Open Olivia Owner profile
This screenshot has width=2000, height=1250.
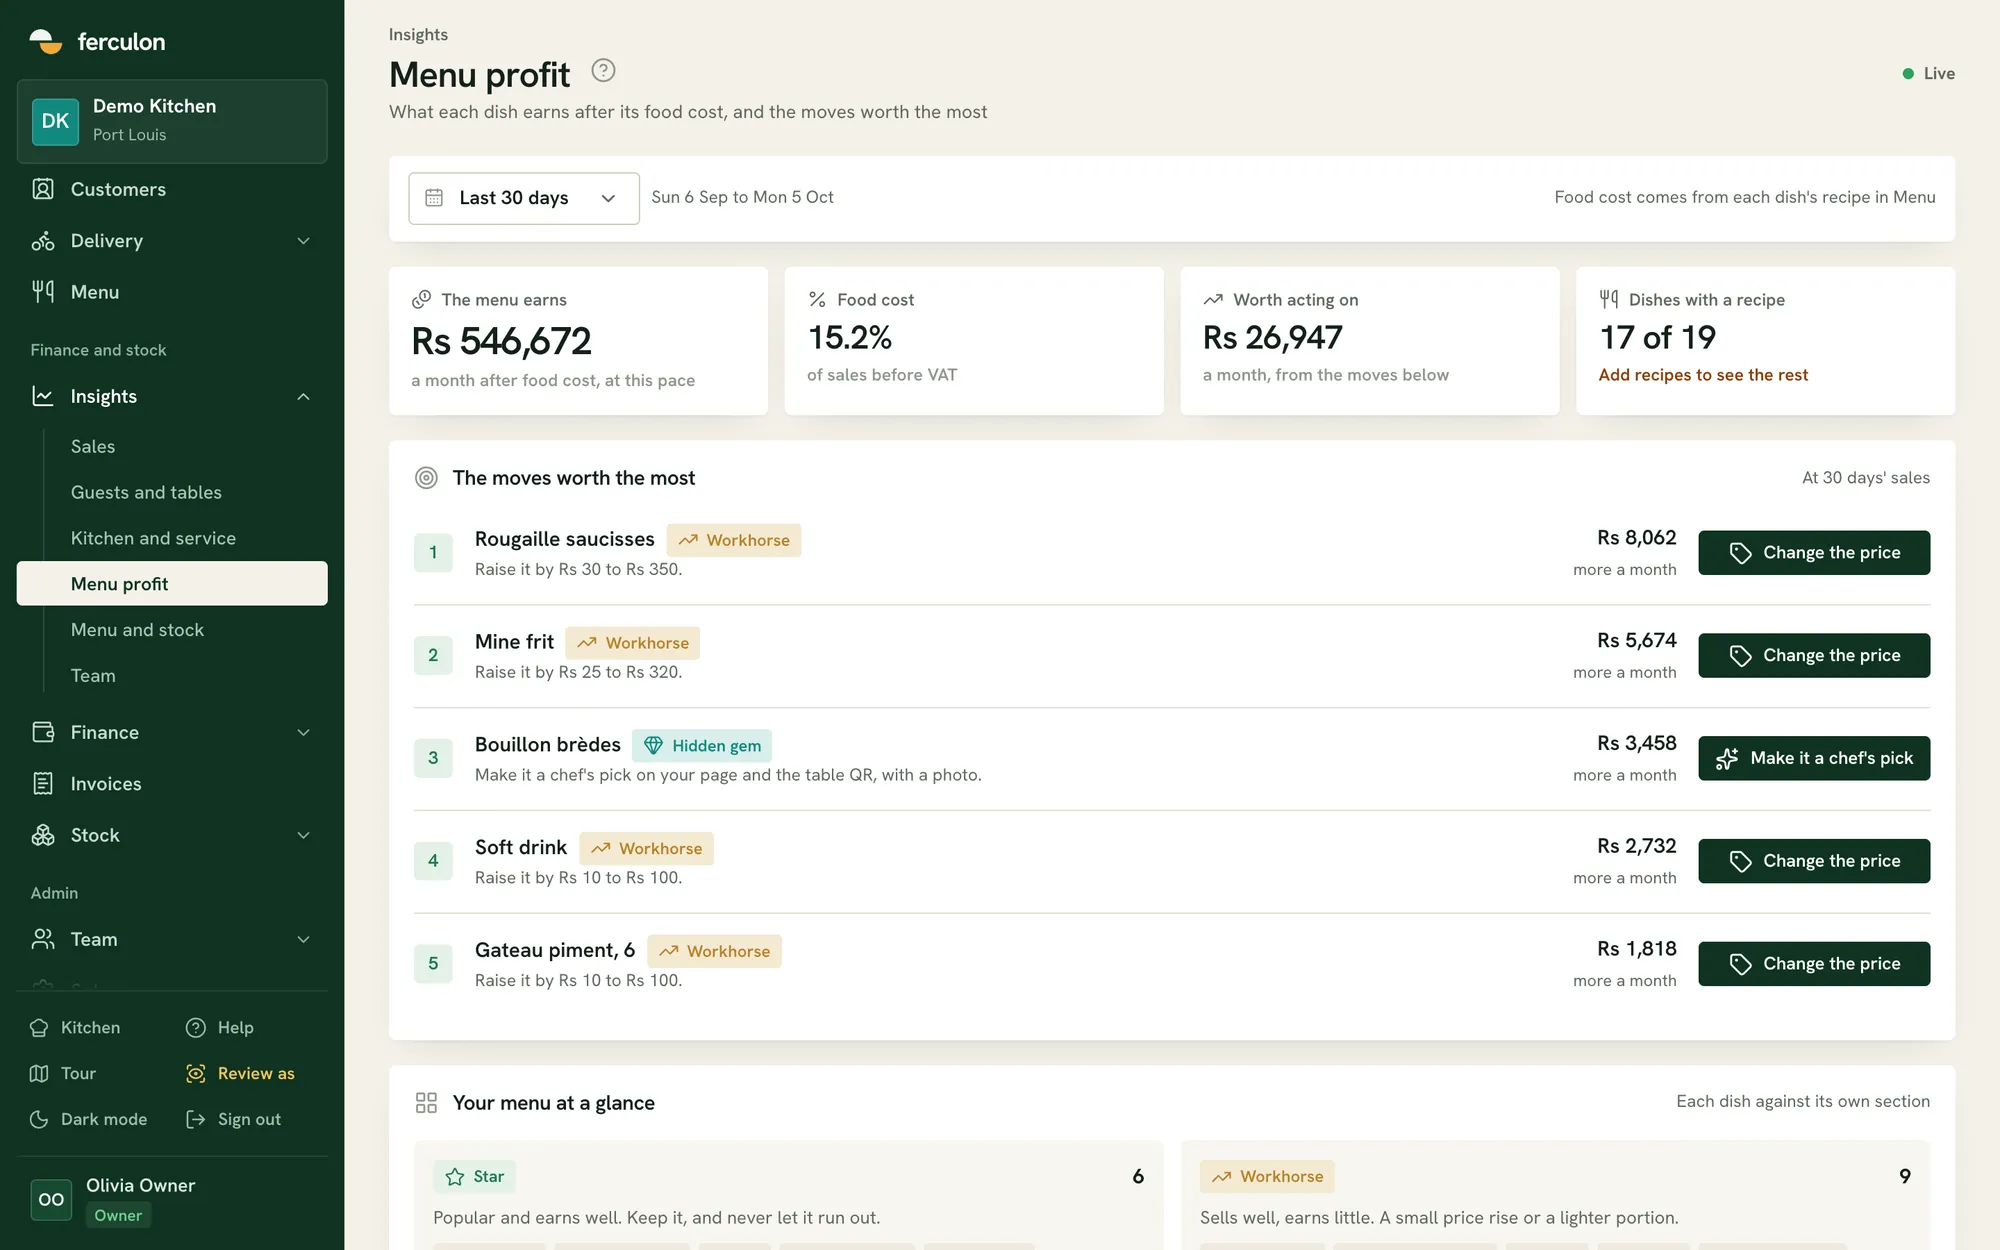coord(172,1199)
